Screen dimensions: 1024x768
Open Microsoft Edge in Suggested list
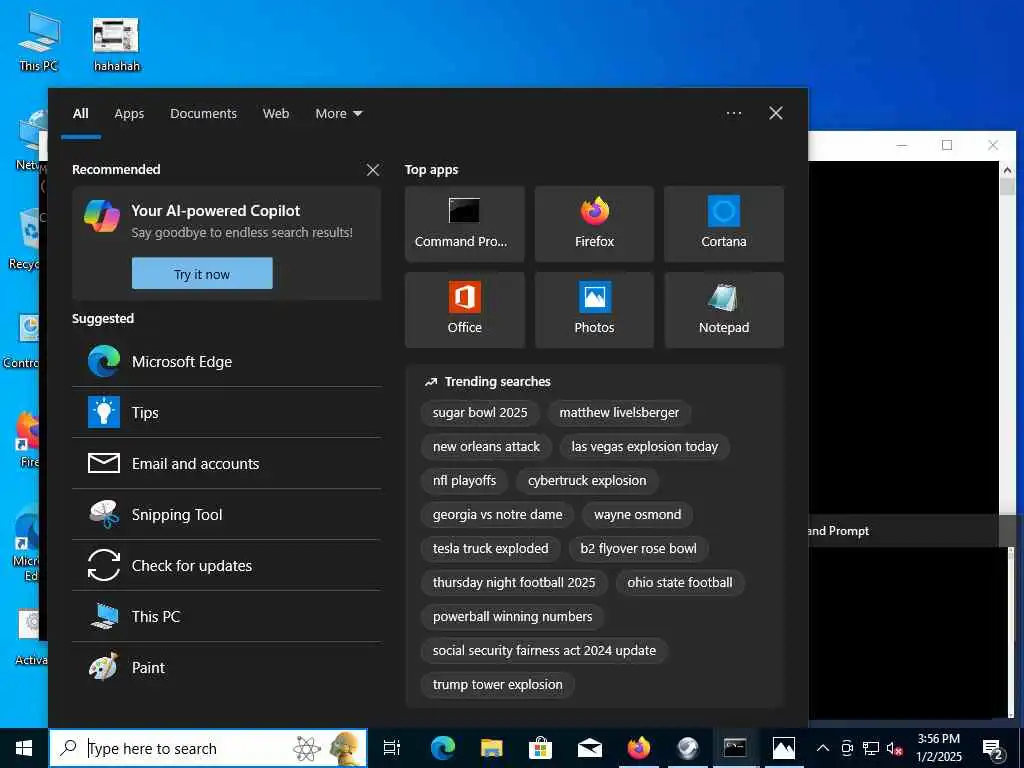click(226, 362)
